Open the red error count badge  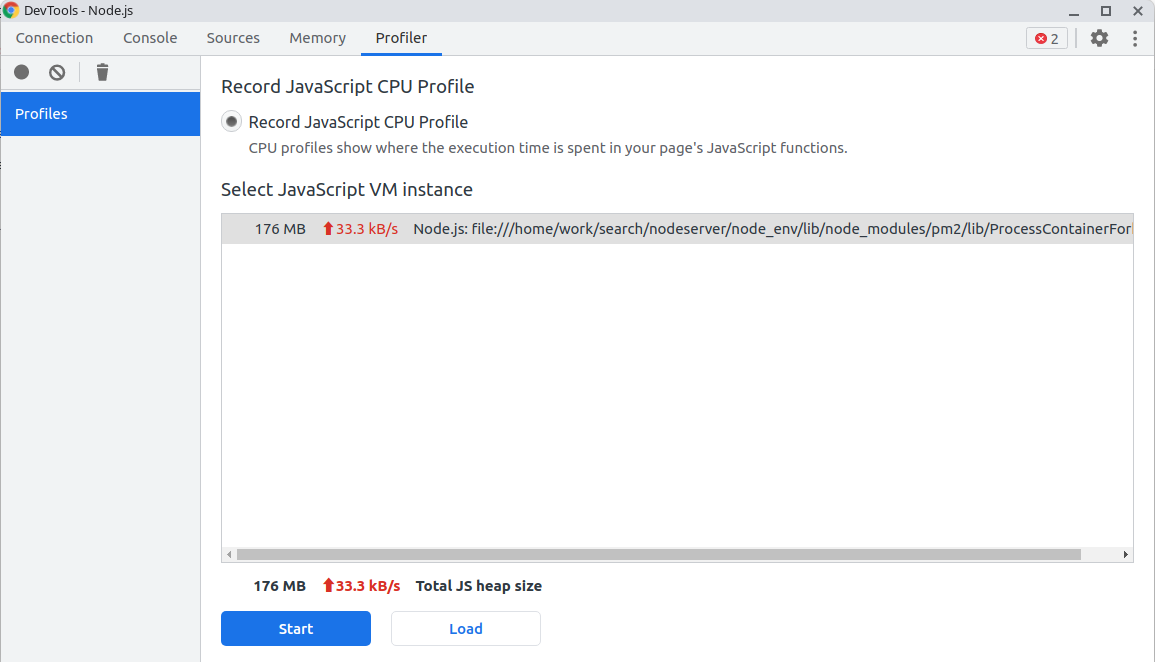coord(1047,38)
